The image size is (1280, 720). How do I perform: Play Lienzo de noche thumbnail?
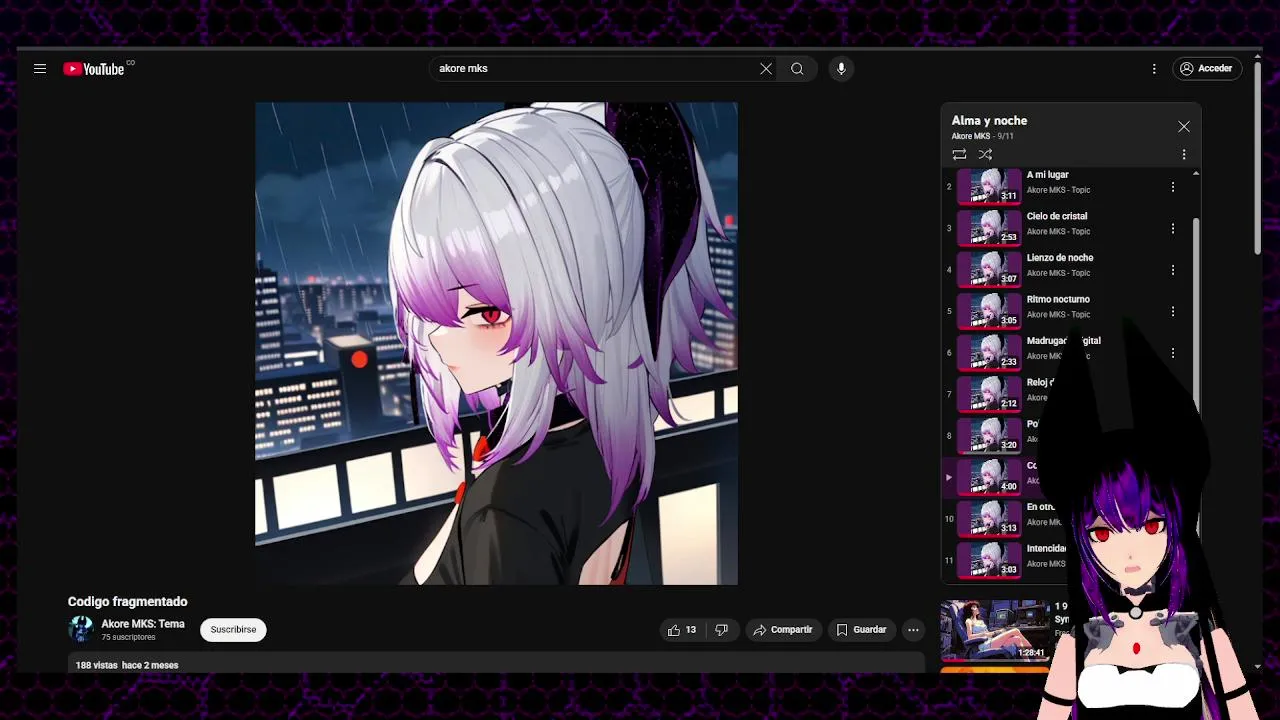(989, 270)
